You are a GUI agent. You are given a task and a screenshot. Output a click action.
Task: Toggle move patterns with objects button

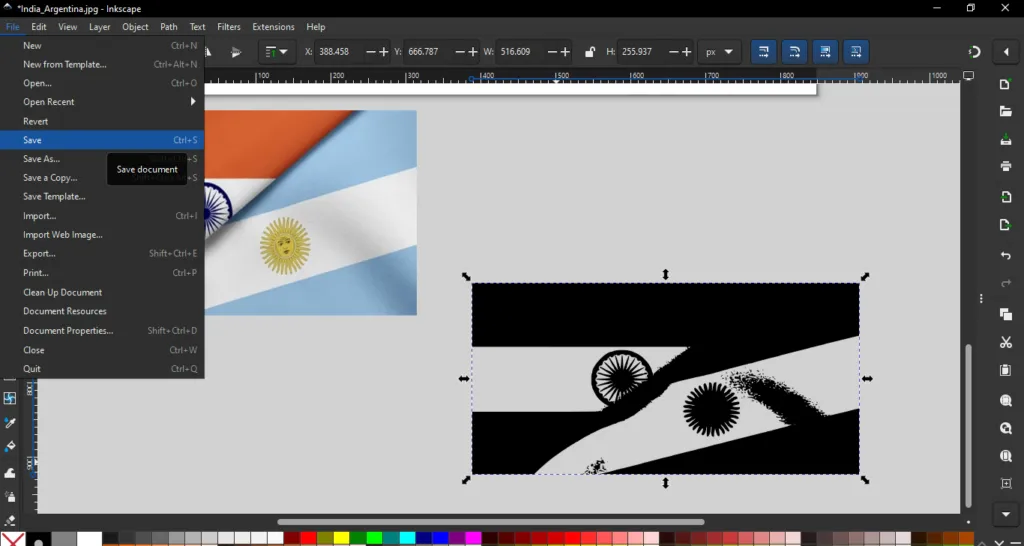tap(856, 52)
